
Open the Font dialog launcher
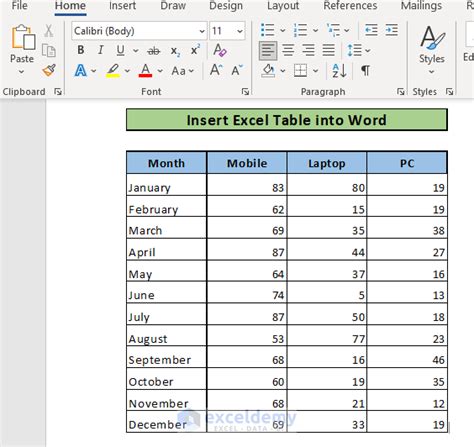point(245,91)
